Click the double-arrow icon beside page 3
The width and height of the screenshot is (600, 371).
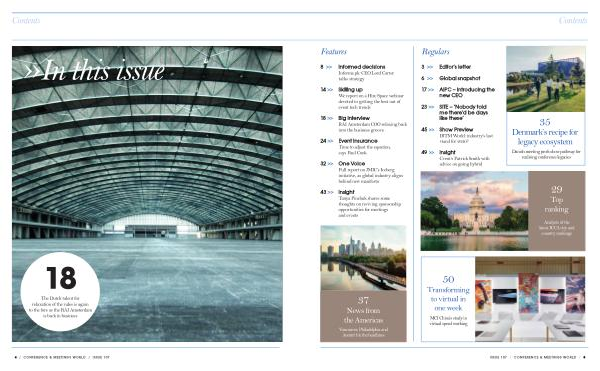click(x=430, y=67)
